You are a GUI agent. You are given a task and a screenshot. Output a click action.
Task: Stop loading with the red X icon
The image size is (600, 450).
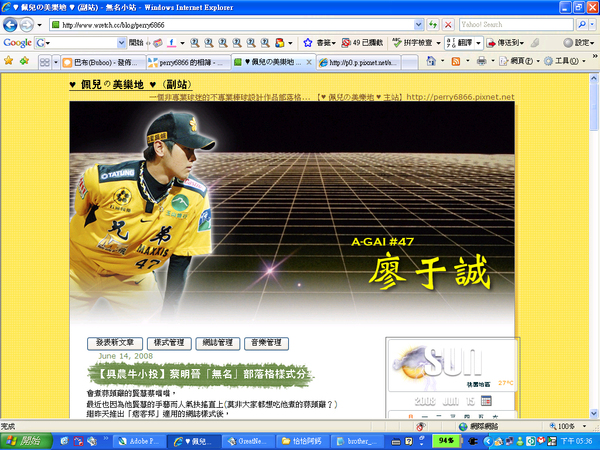448,25
